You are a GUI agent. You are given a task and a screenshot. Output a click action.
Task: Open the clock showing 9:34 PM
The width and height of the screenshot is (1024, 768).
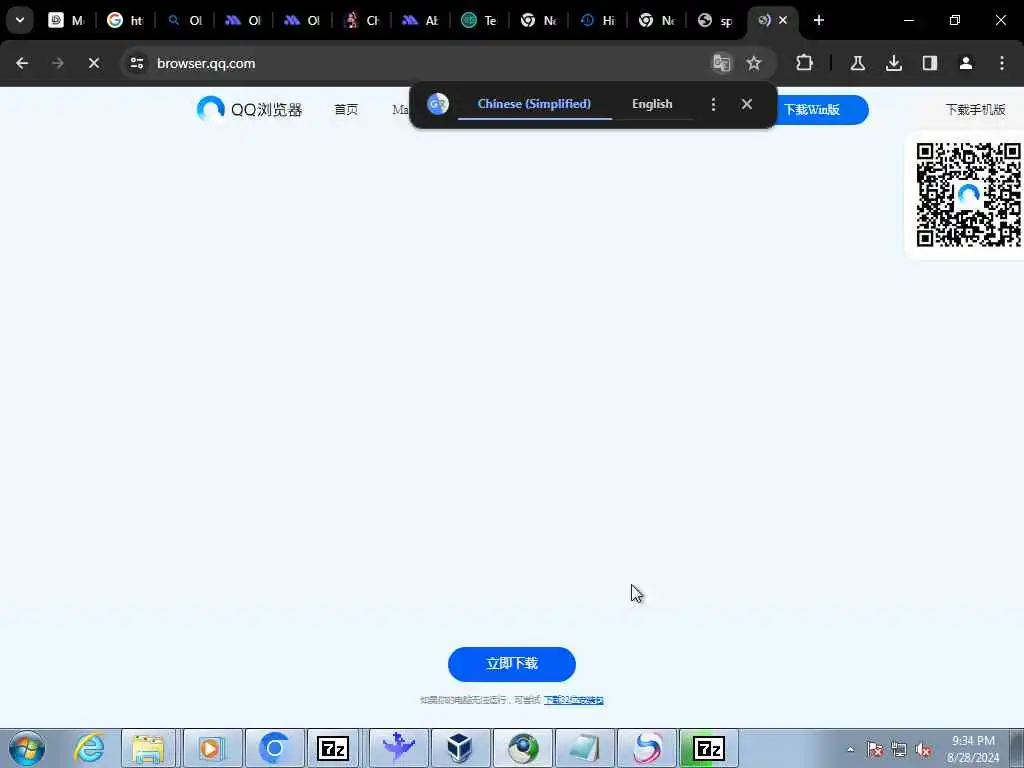(973, 749)
